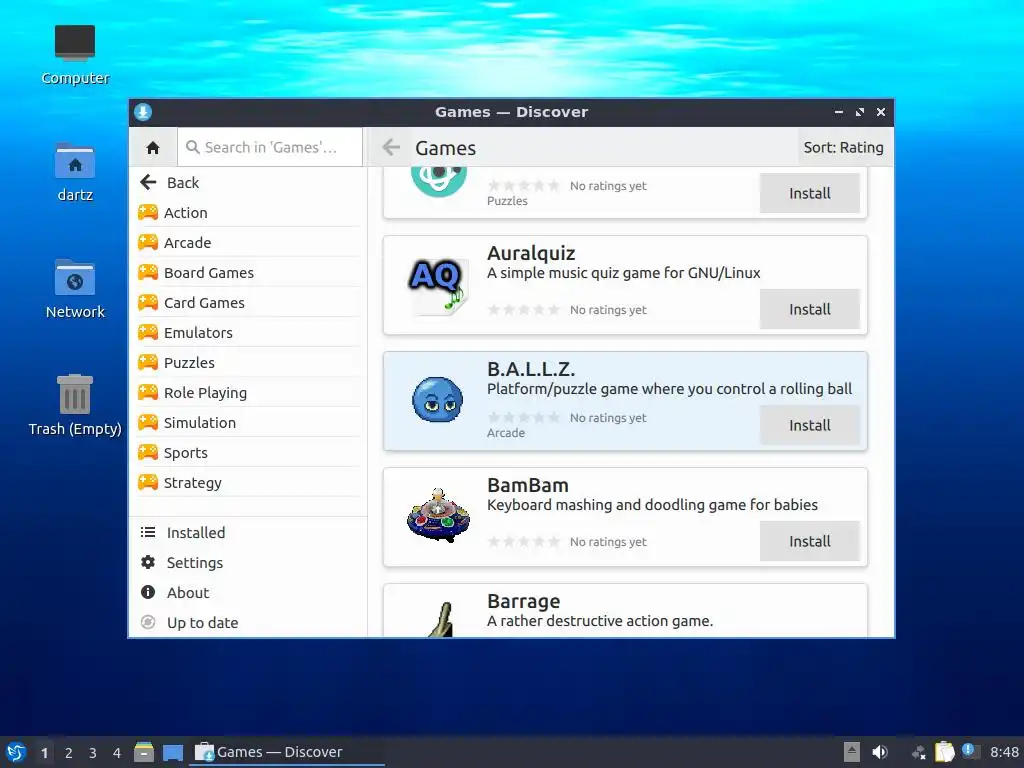Click the 8:48 panel clock
Screen dimensions: 1024x768
(1004, 752)
